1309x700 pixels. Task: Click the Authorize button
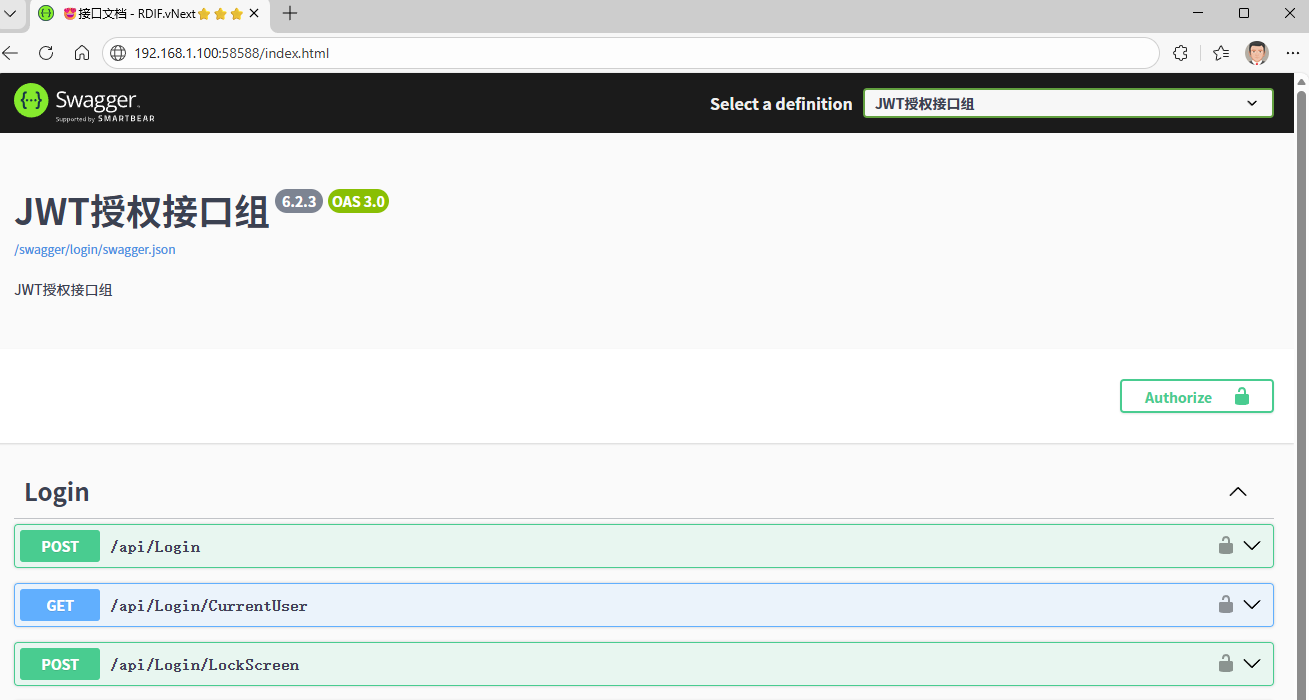click(x=1196, y=397)
